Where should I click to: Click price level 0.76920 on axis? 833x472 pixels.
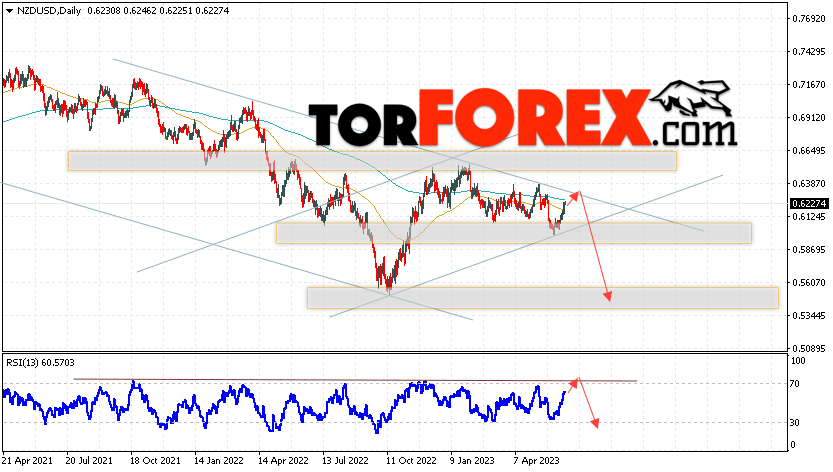[809, 19]
